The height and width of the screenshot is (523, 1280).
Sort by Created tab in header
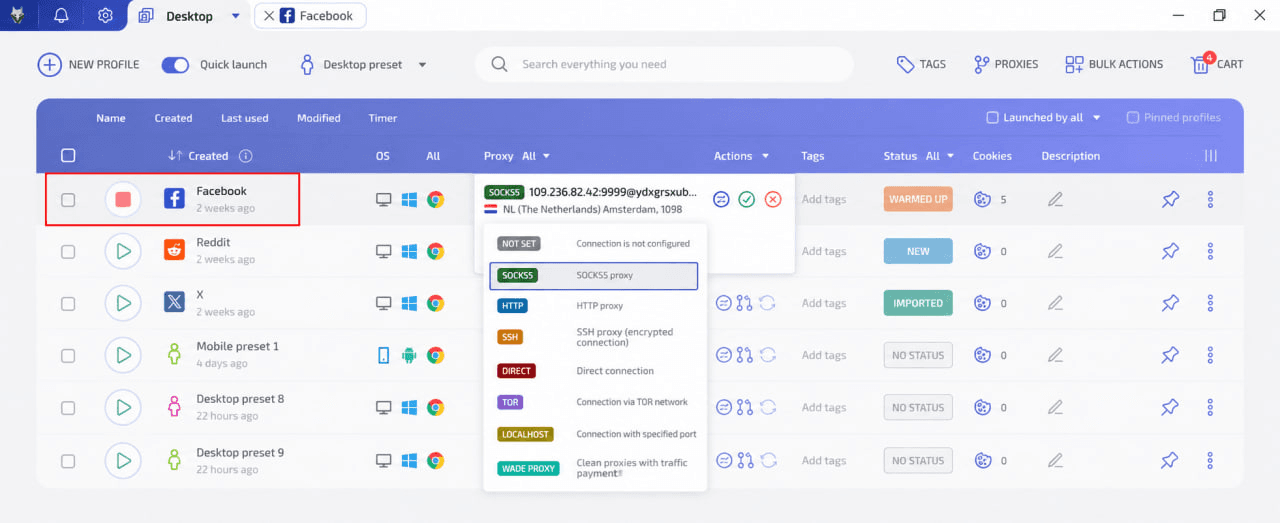point(173,118)
